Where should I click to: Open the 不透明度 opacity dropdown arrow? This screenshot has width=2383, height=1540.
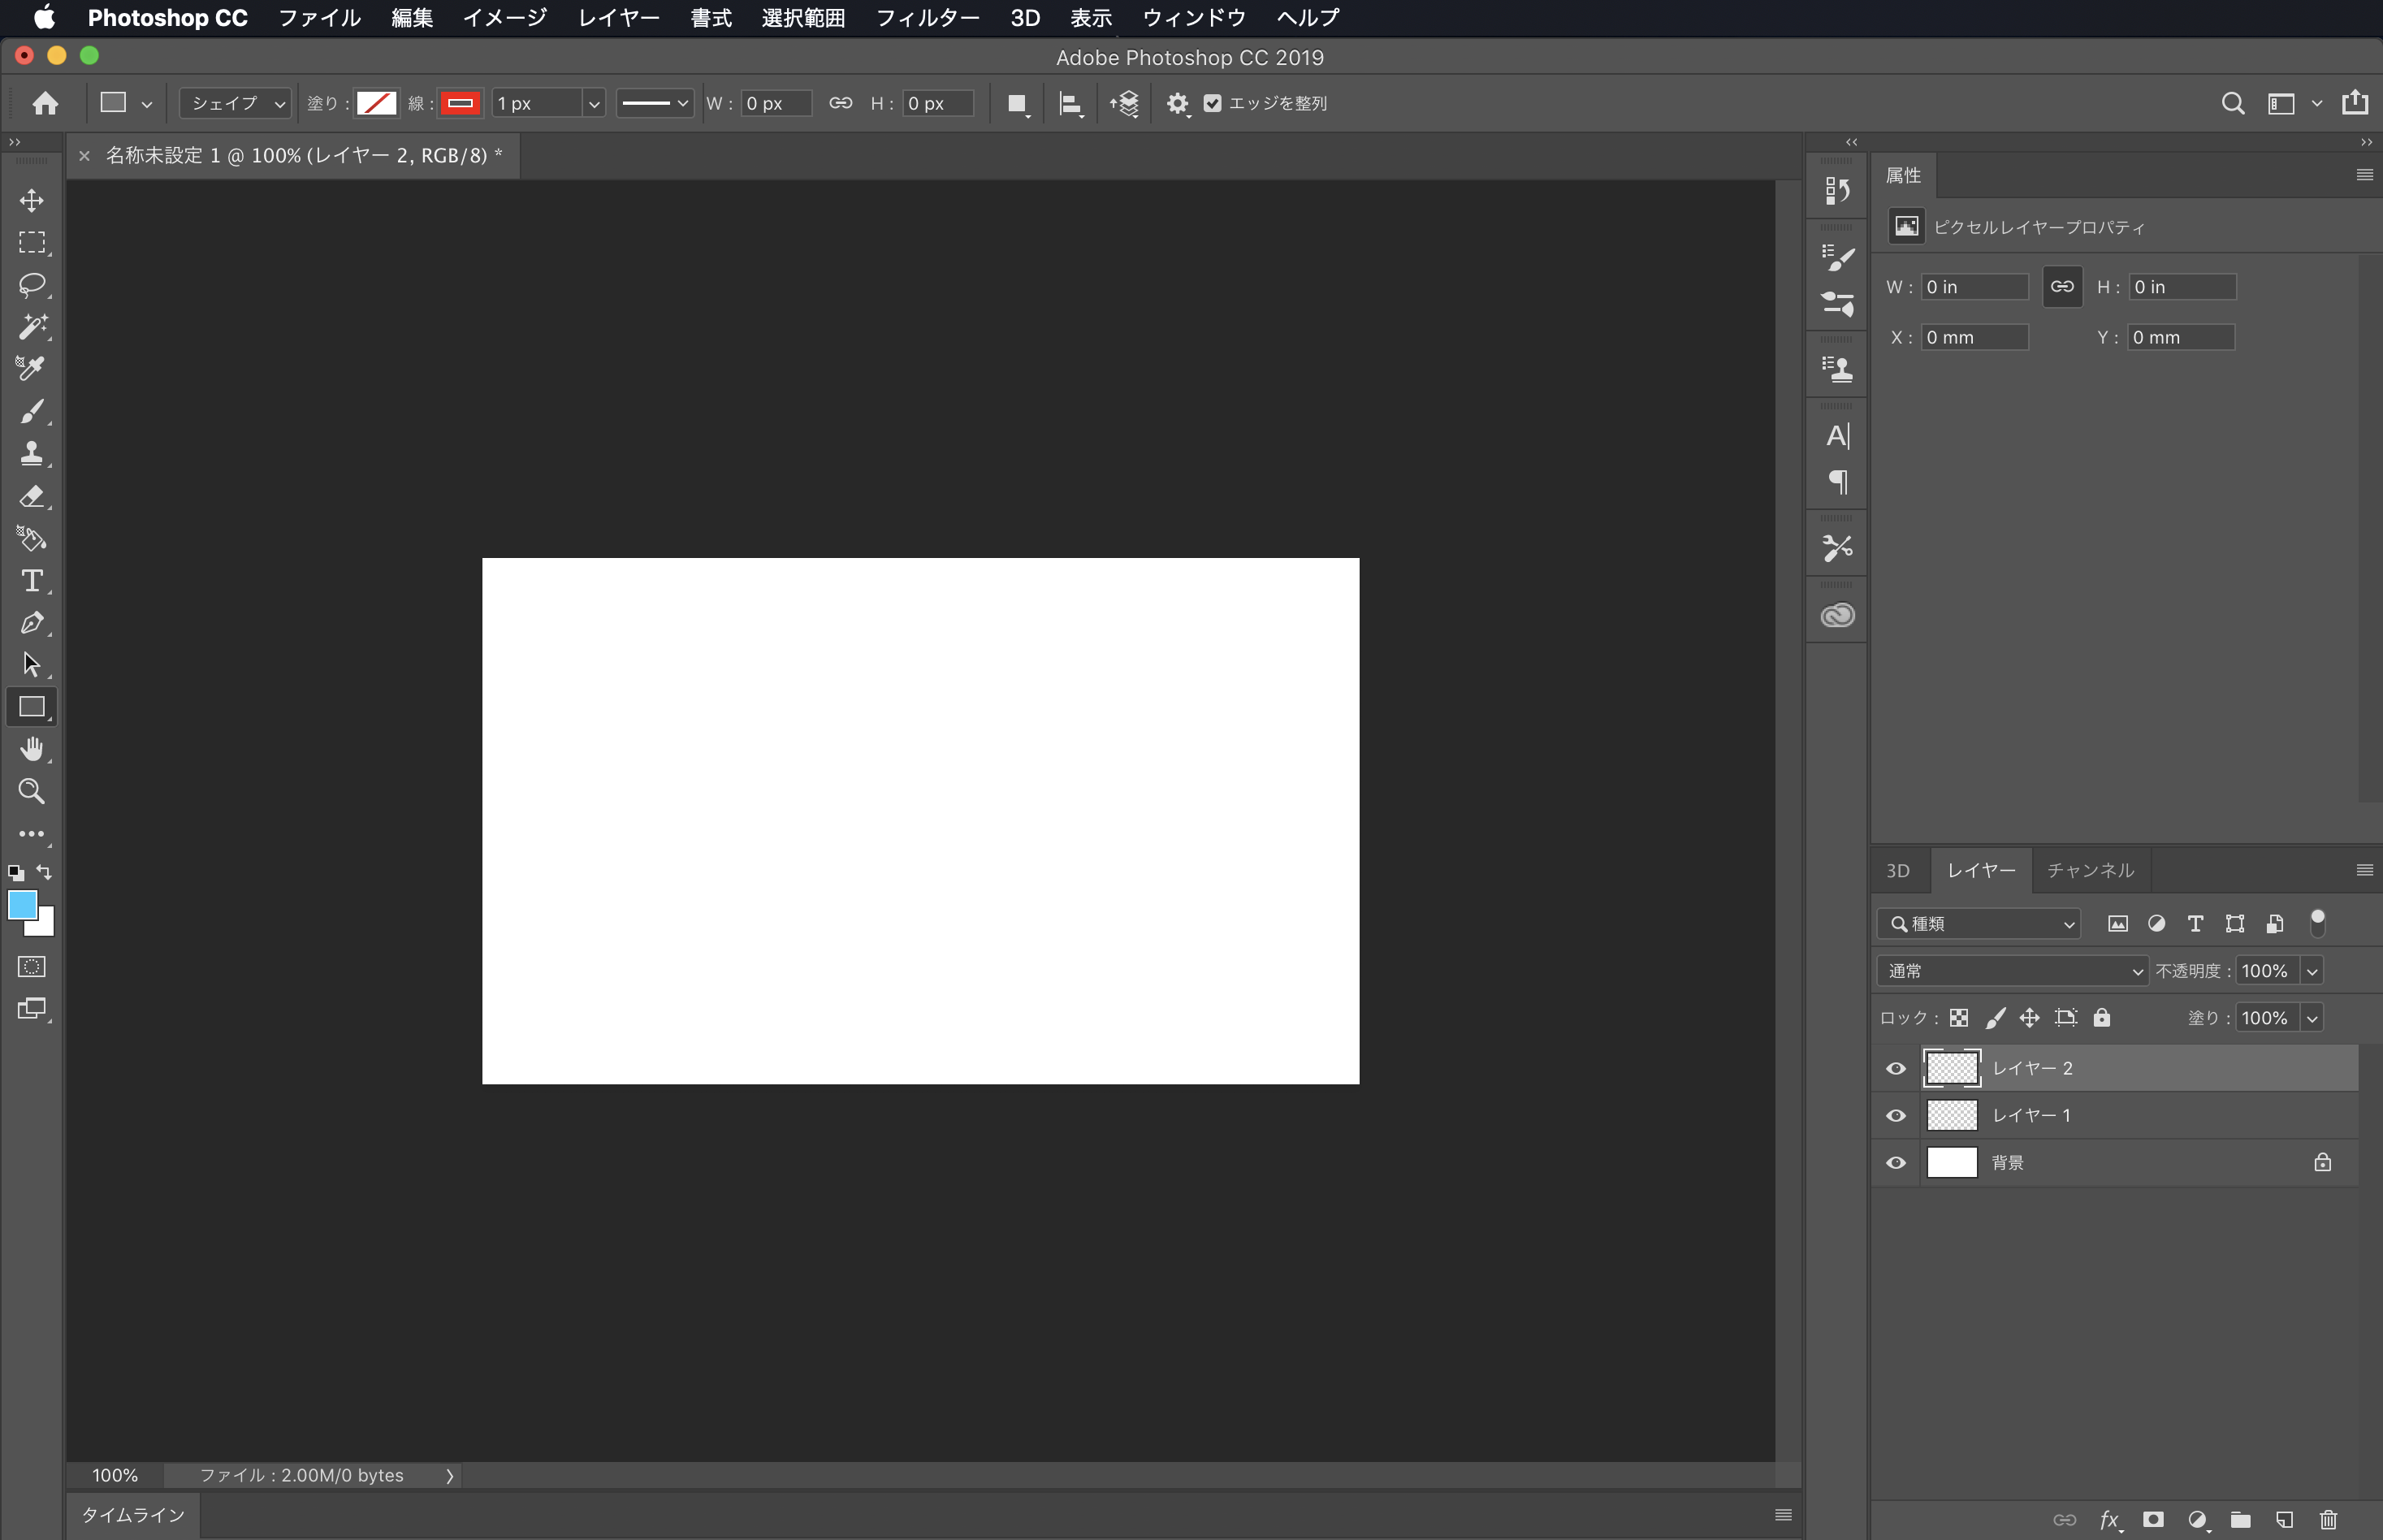click(2311, 971)
